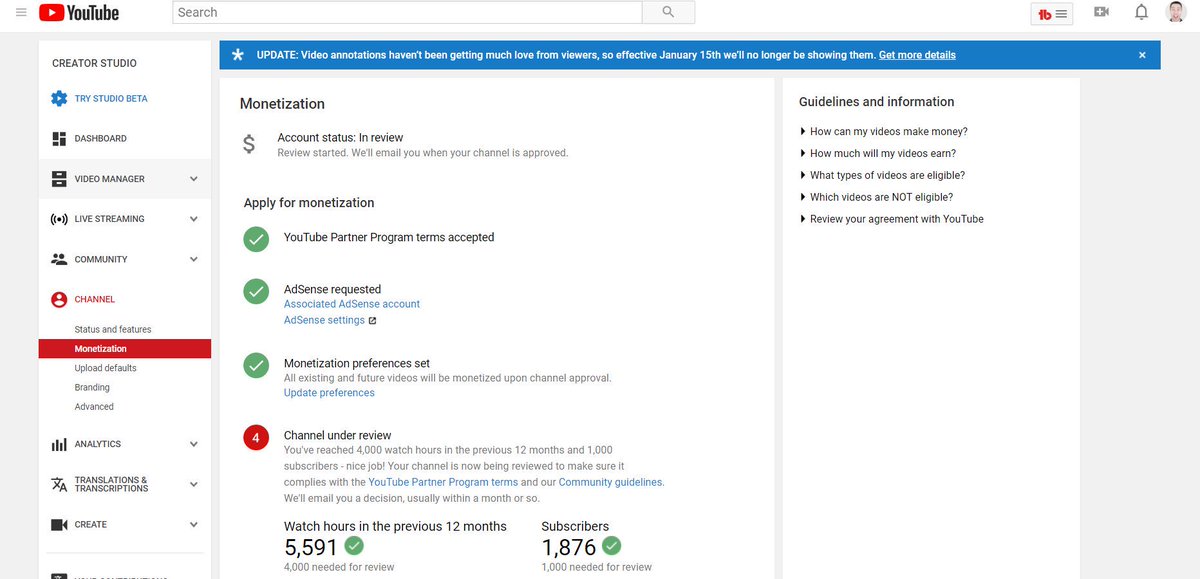Click the 'Account status: In review' text
This screenshot has width=1200, height=579.
tap(340, 137)
